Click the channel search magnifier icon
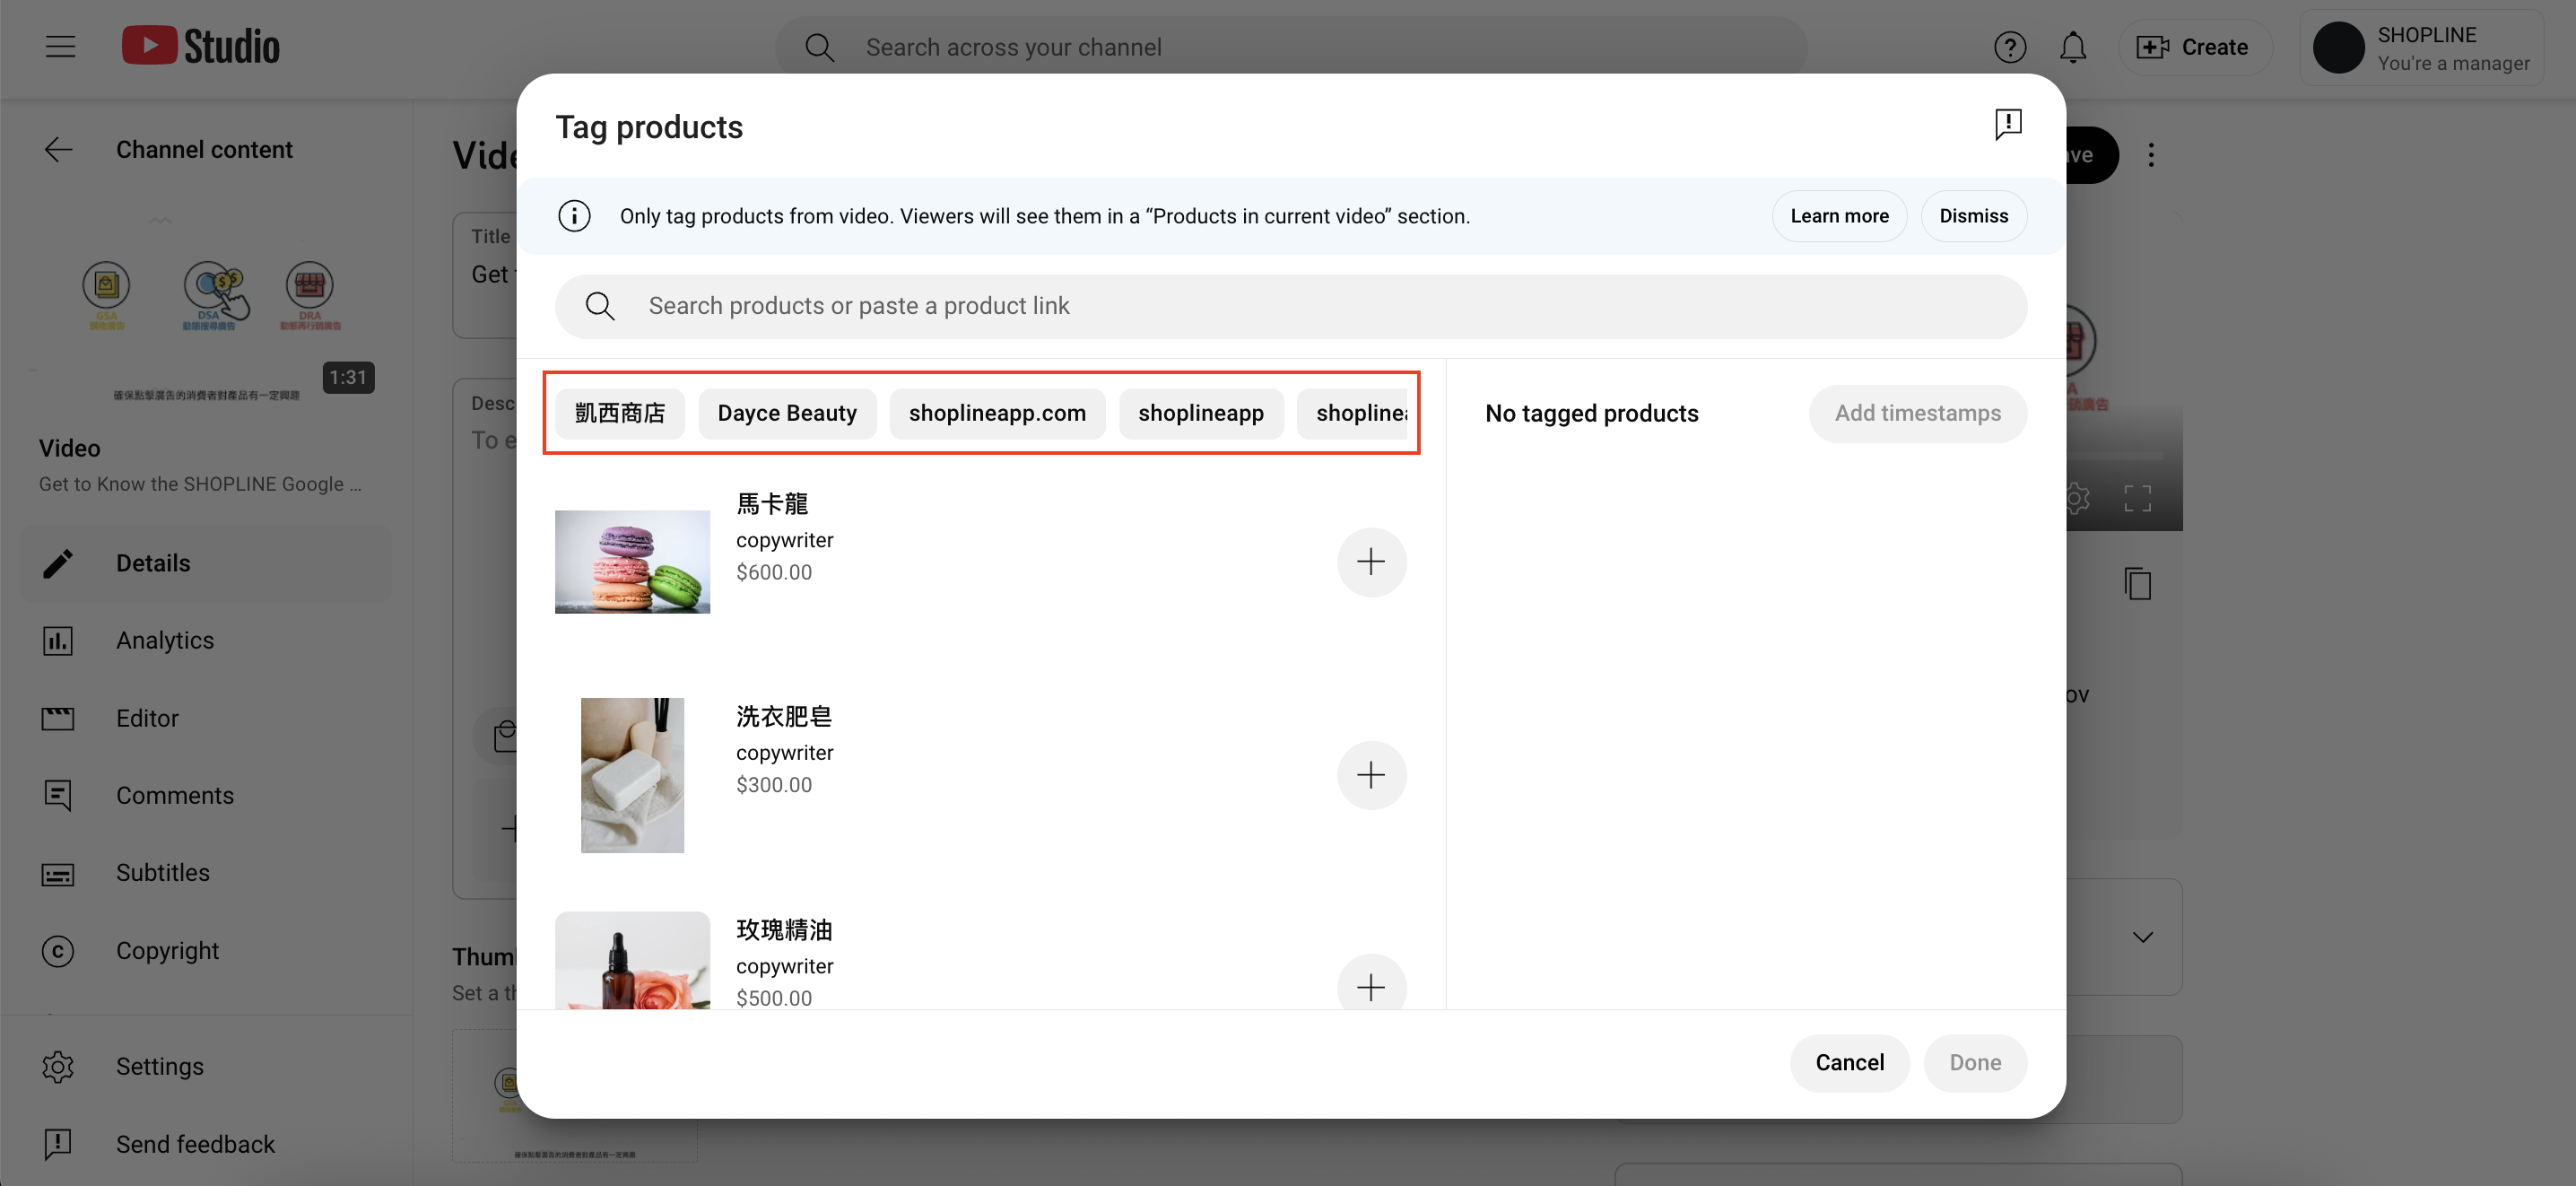2576x1186 pixels. tap(819, 47)
